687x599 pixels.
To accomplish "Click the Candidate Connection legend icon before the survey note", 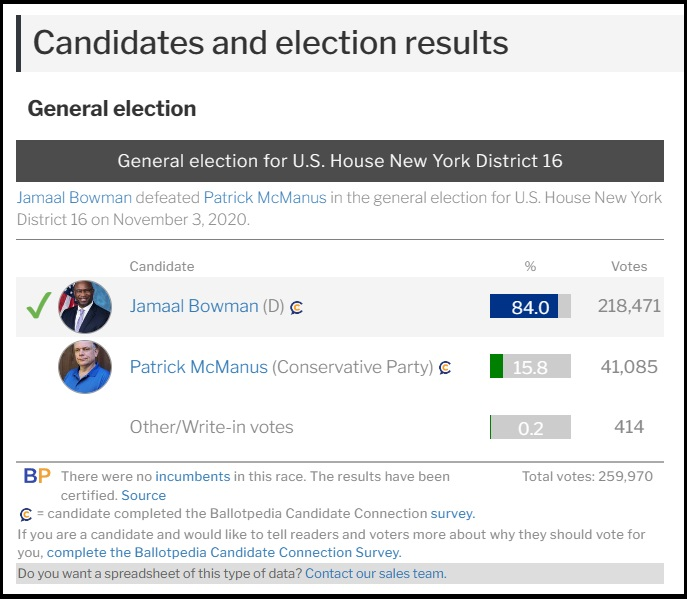I will [26, 514].
